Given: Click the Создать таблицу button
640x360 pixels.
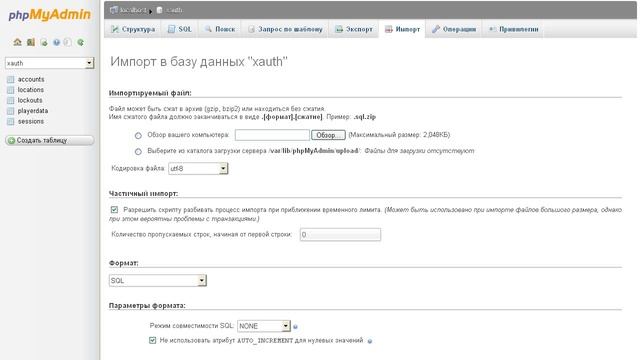Looking at the screenshot, I should tap(50, 140).
